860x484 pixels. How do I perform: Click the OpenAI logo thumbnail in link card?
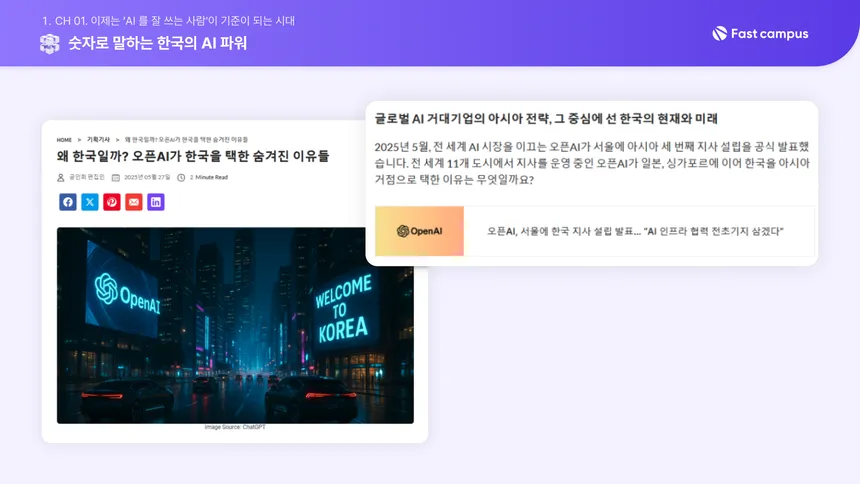[x=420, y=231]
